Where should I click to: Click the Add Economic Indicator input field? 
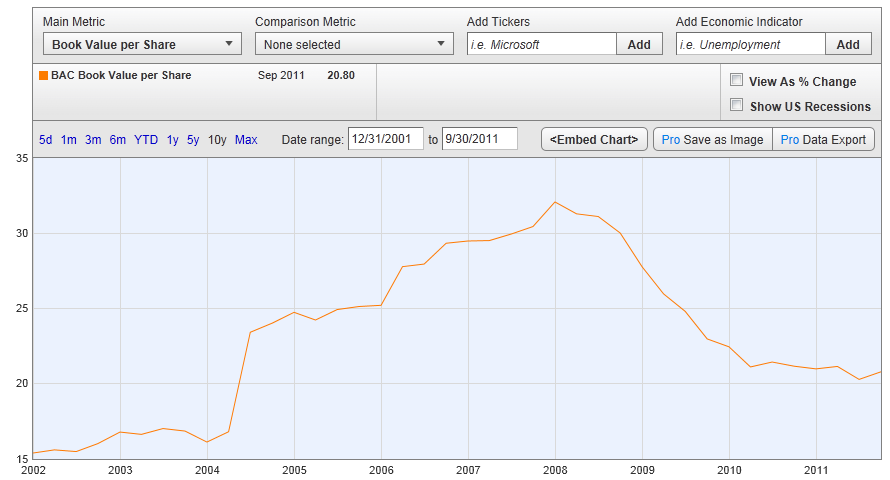(750, 44)
